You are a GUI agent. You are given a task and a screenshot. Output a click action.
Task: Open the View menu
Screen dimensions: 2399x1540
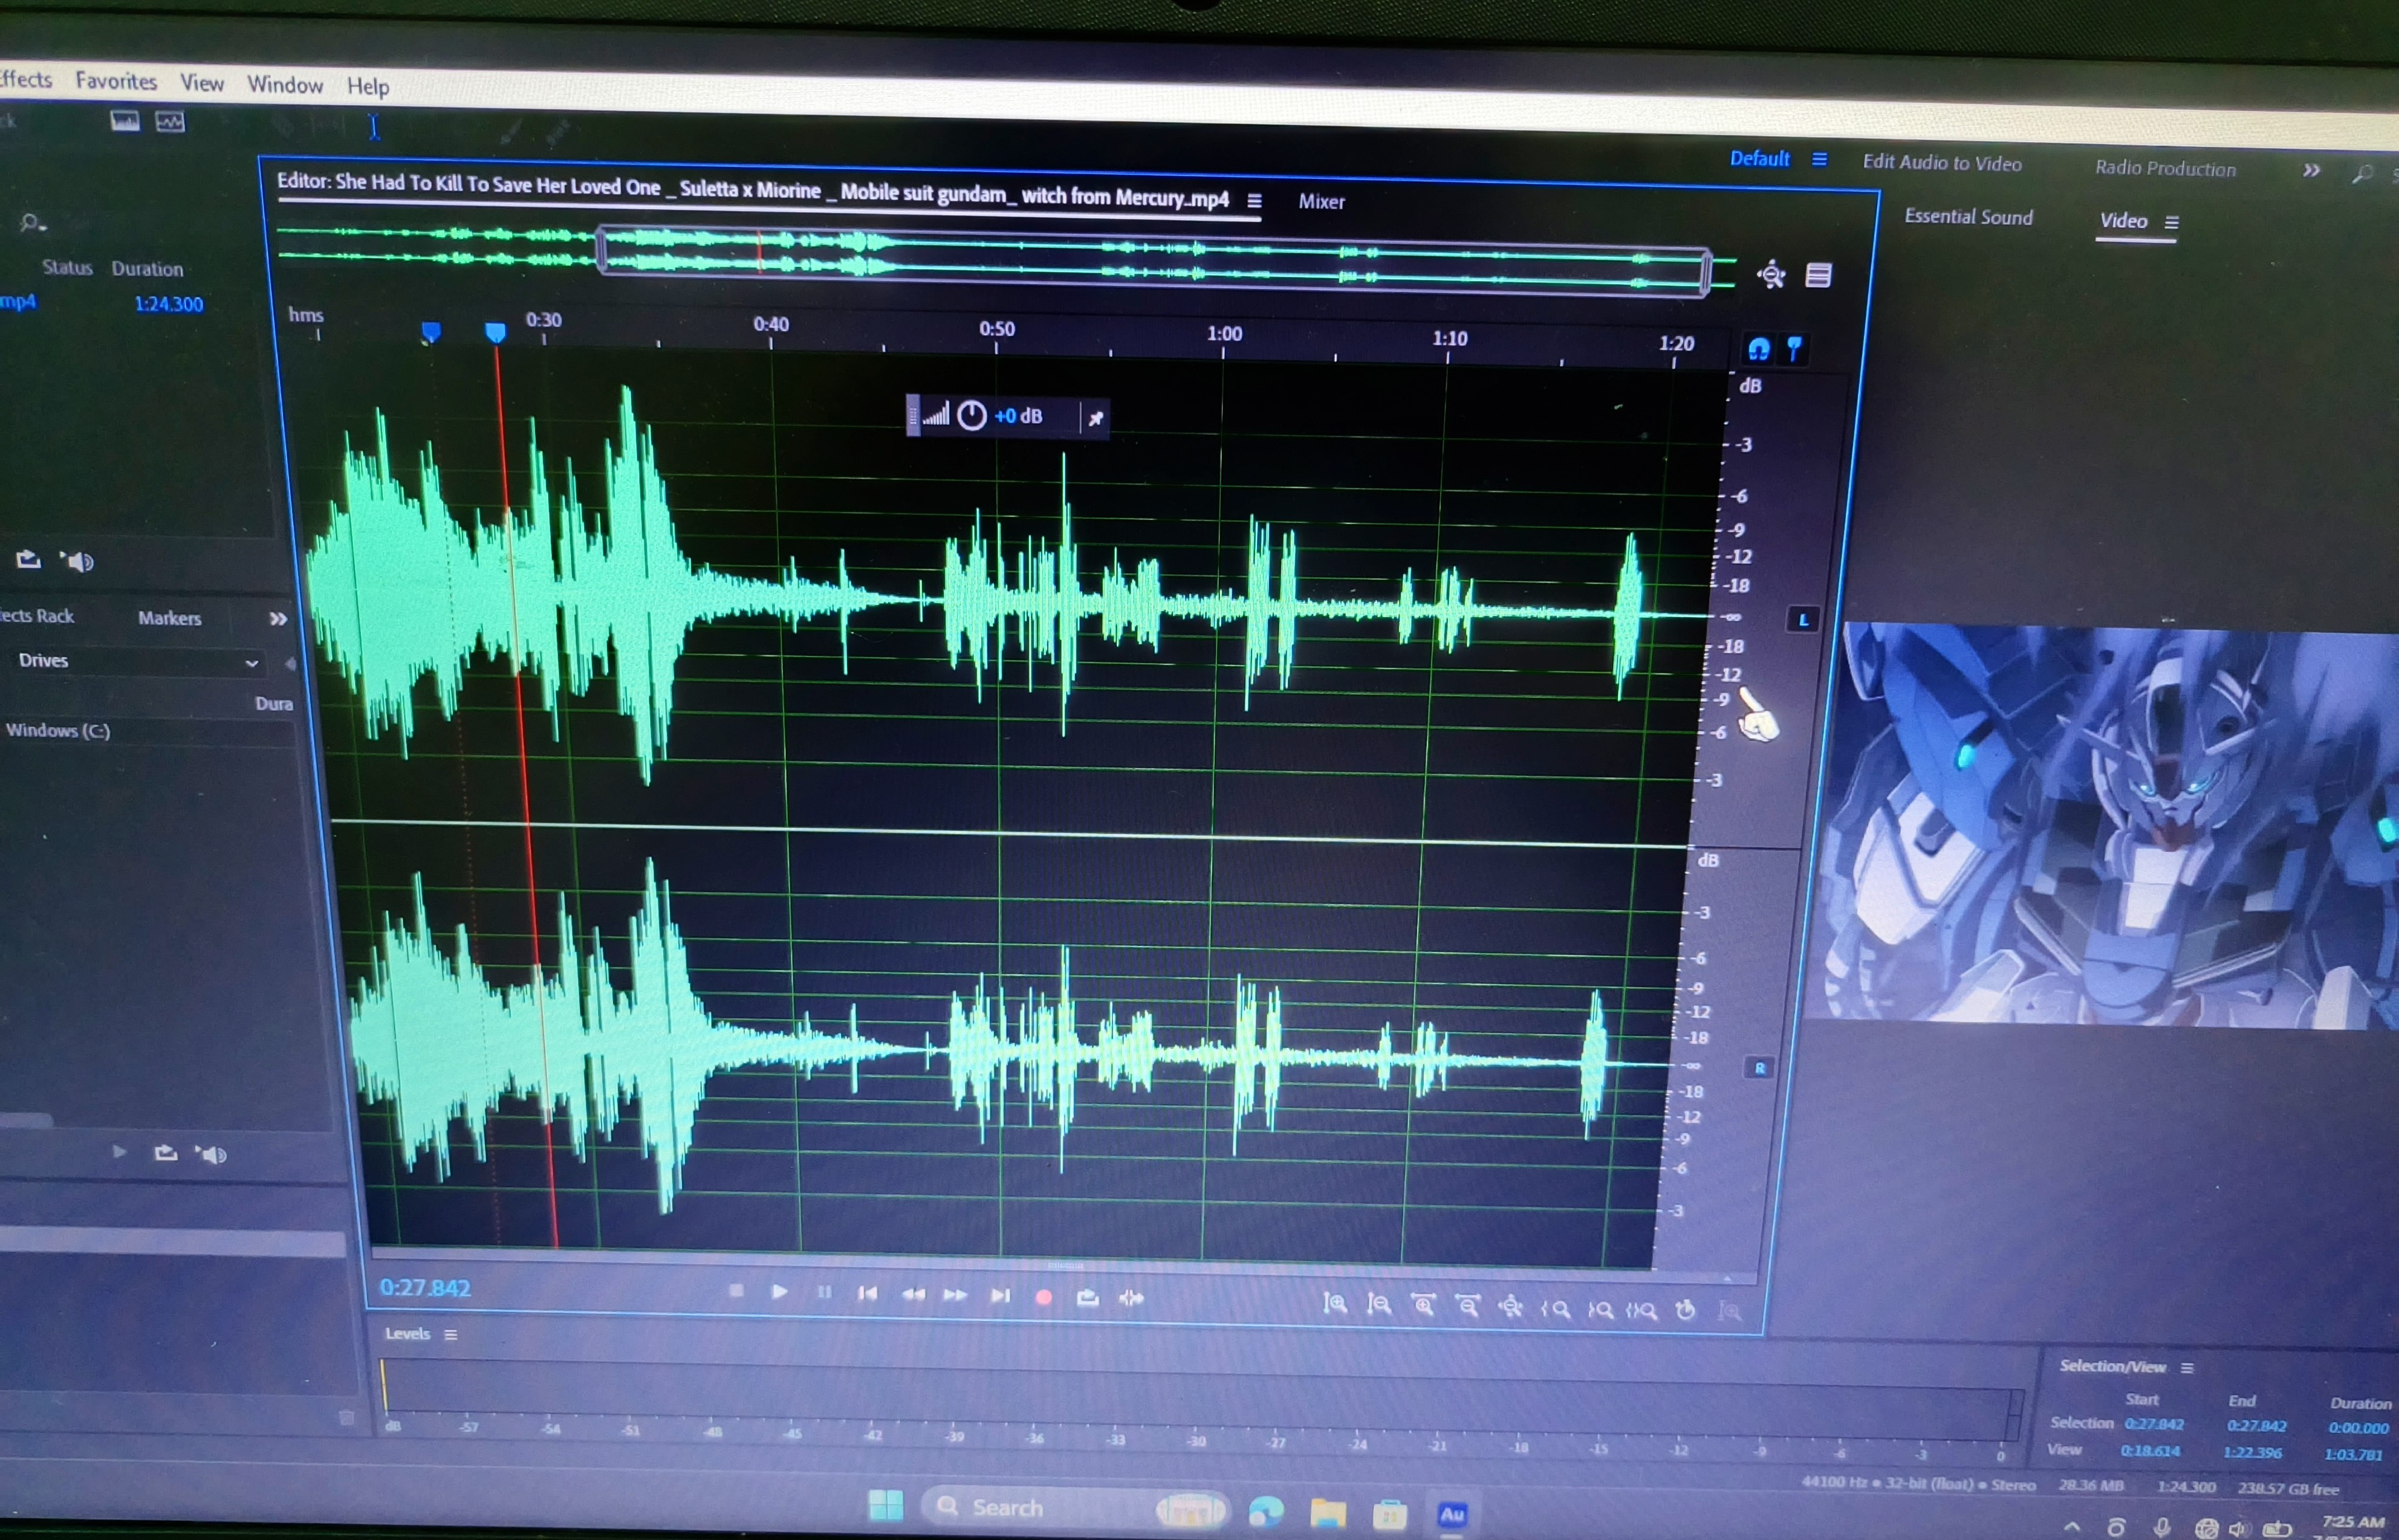(202, 83)
